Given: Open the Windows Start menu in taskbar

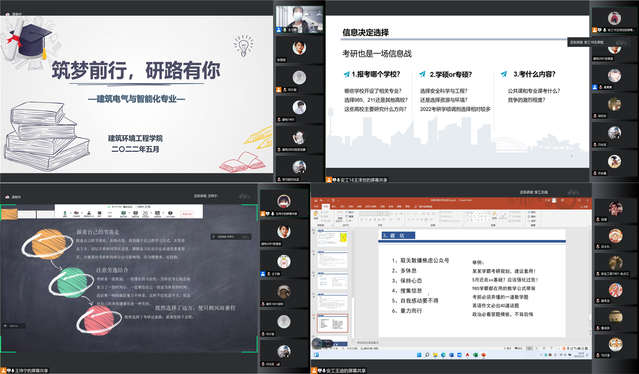Looking at the screenshot, I should pyautogui.click(x=419, y=355).
